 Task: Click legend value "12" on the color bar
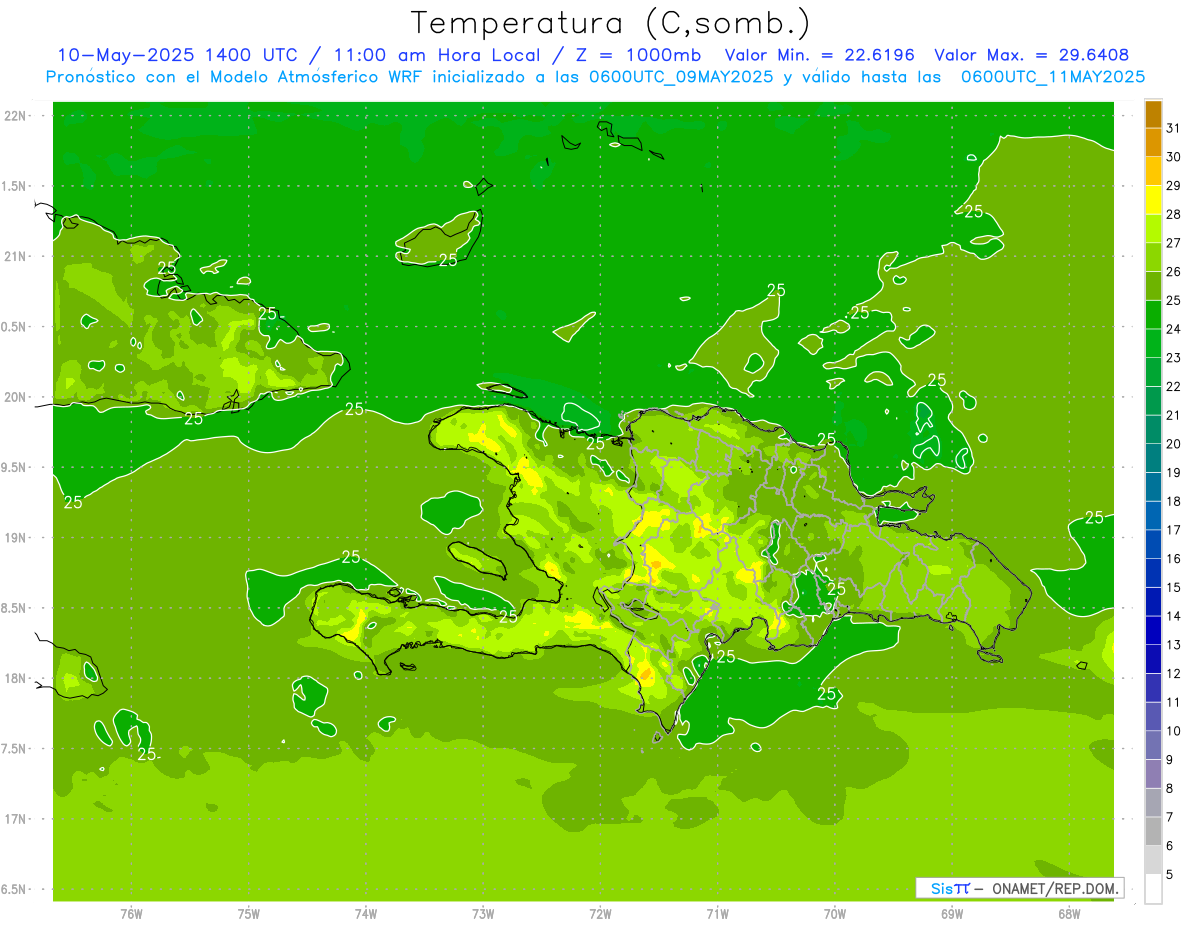(1173, 673)
